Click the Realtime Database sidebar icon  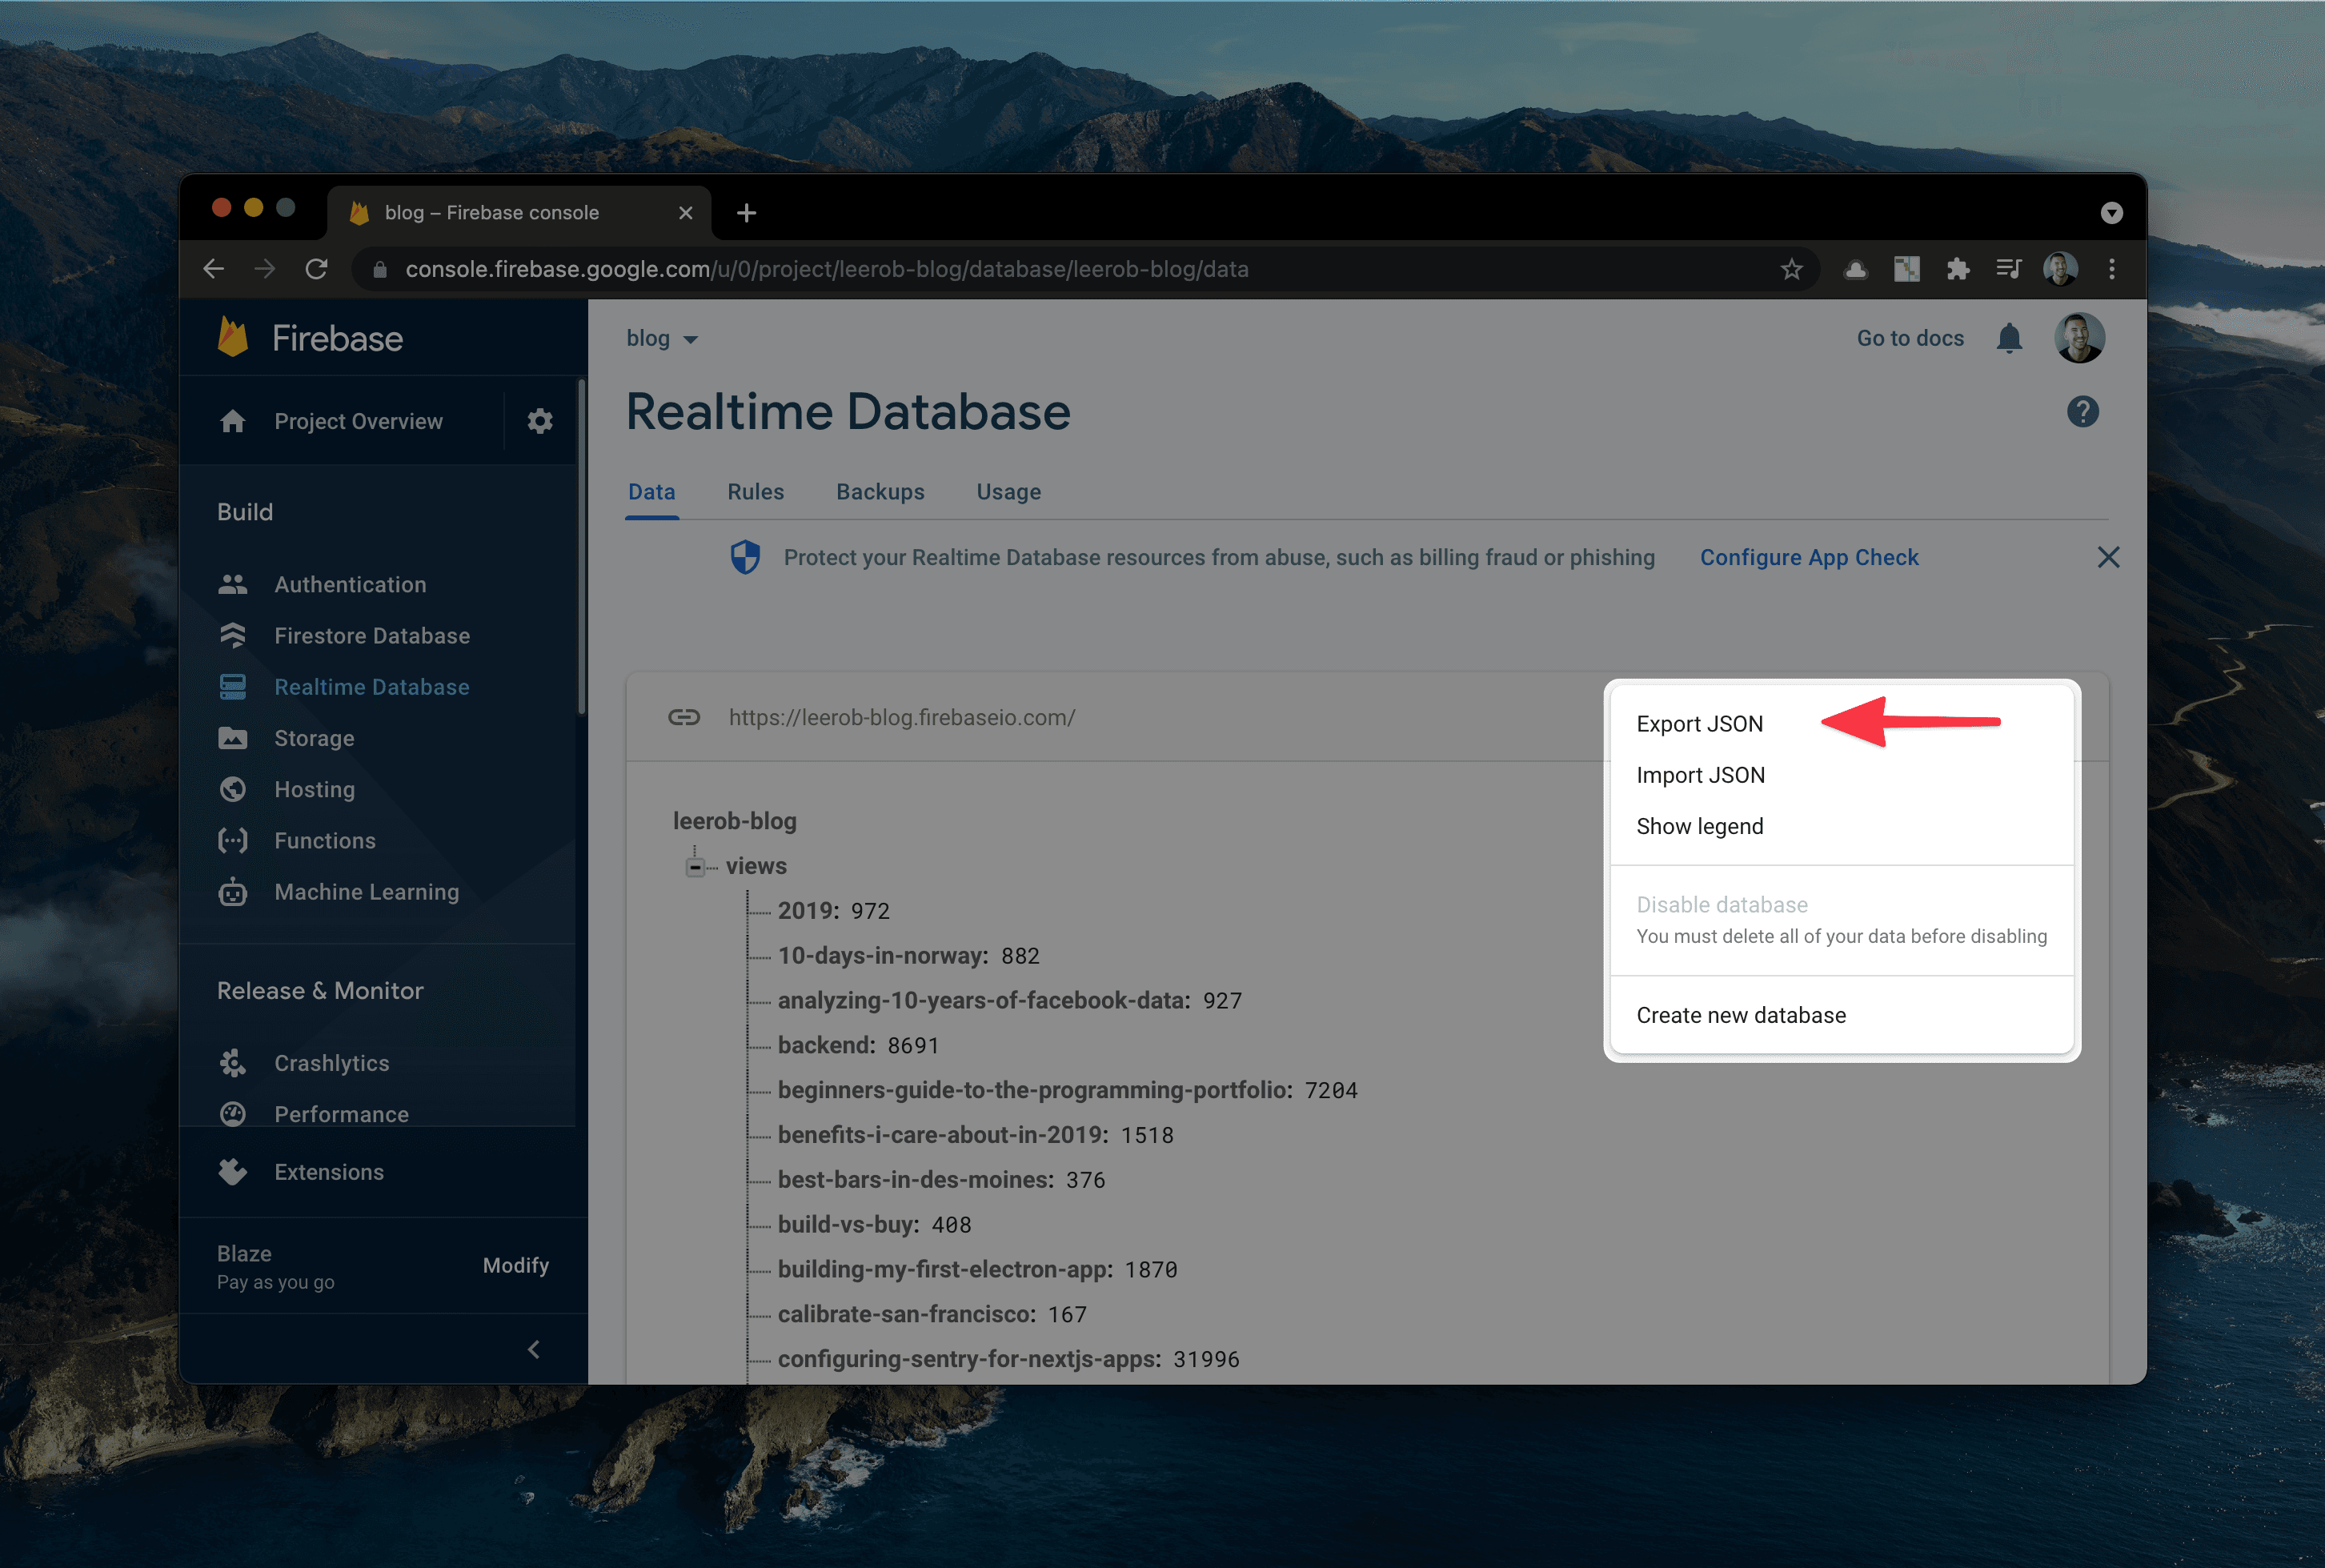(x=233, y=686)
